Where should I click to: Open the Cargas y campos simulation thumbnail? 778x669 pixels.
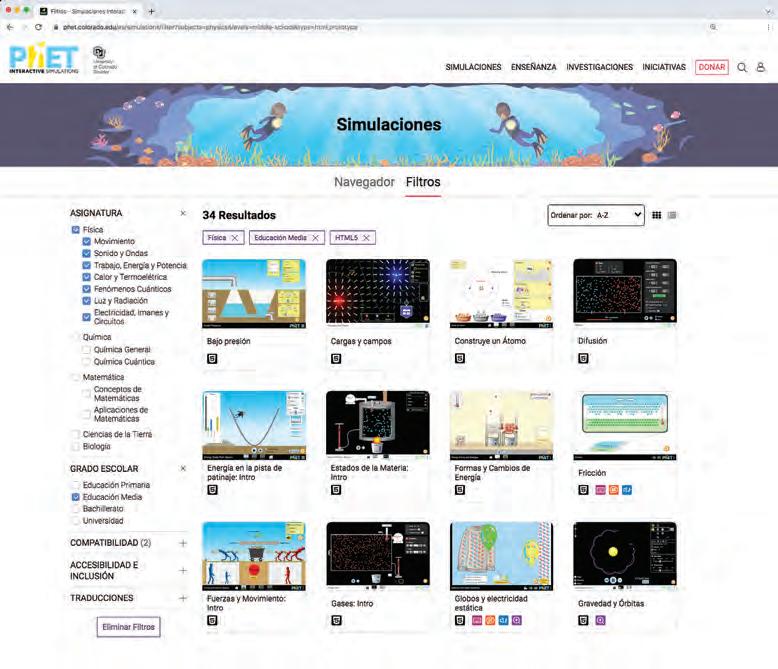(x=378, y=293)
